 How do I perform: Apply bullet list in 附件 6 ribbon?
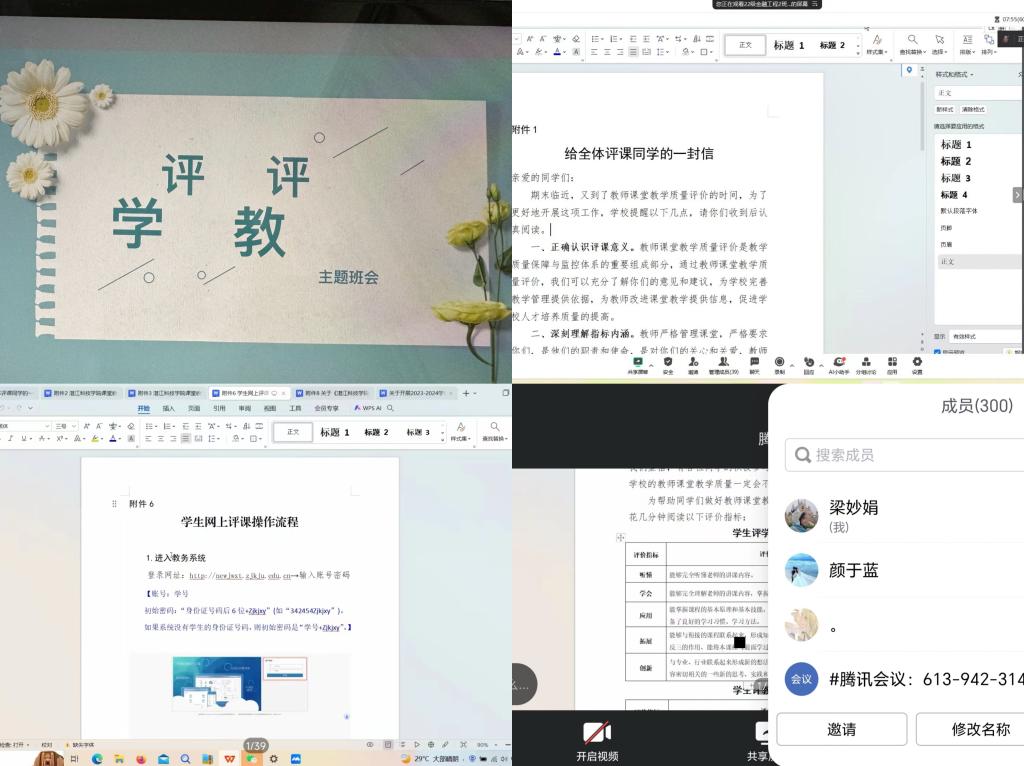point(150,426)
